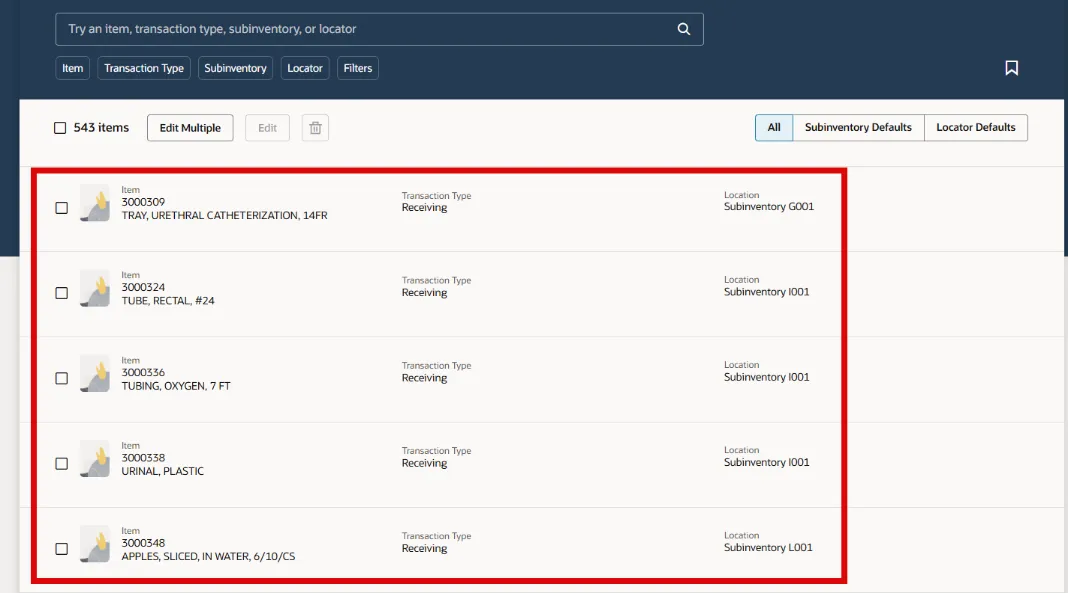Open the Subinventory filter chip

[235, 68]
